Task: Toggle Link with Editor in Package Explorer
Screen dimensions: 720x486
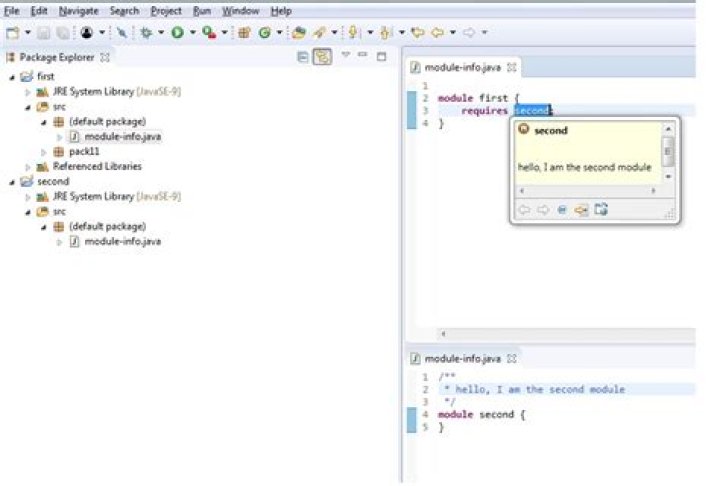Action: pyautogui.click(x=322, y=57)
